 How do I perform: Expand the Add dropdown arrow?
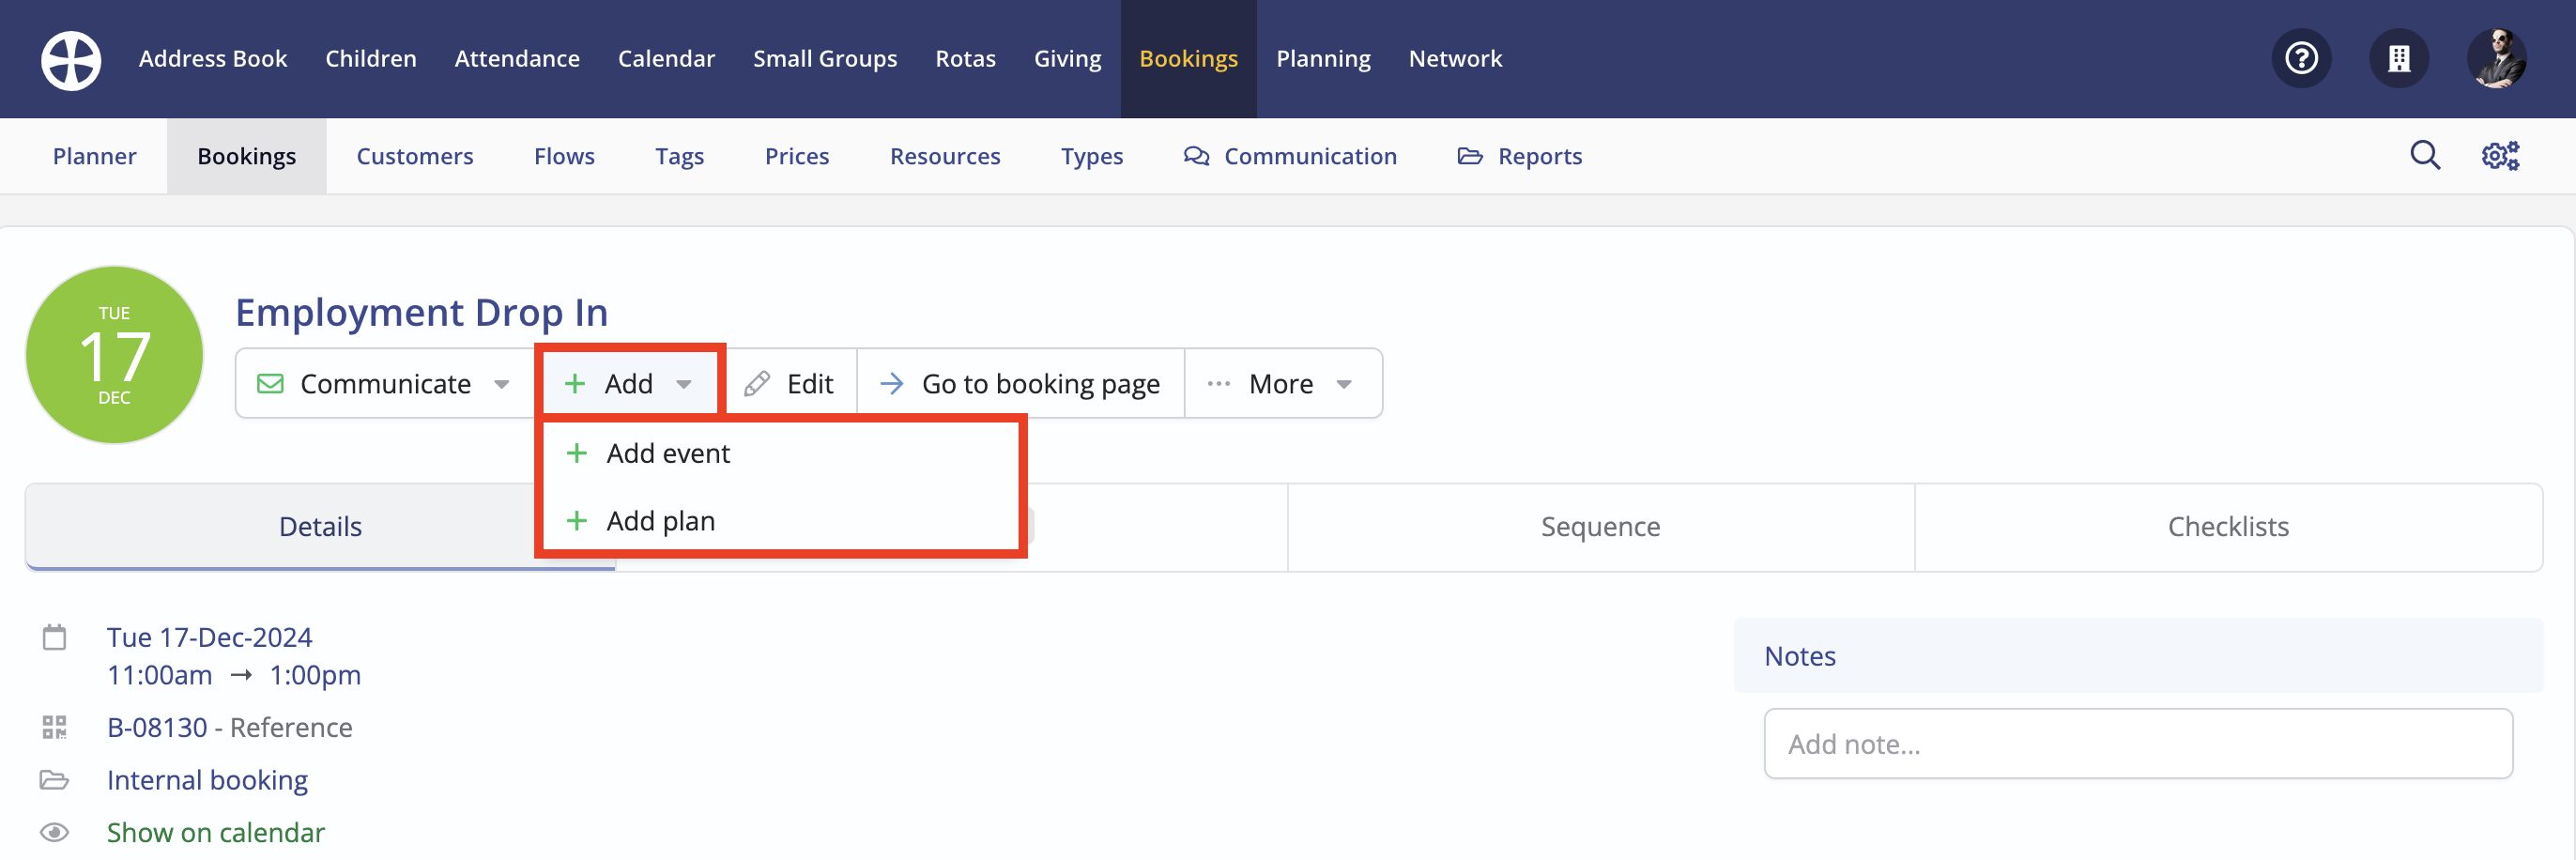click(x=684, y=384)
